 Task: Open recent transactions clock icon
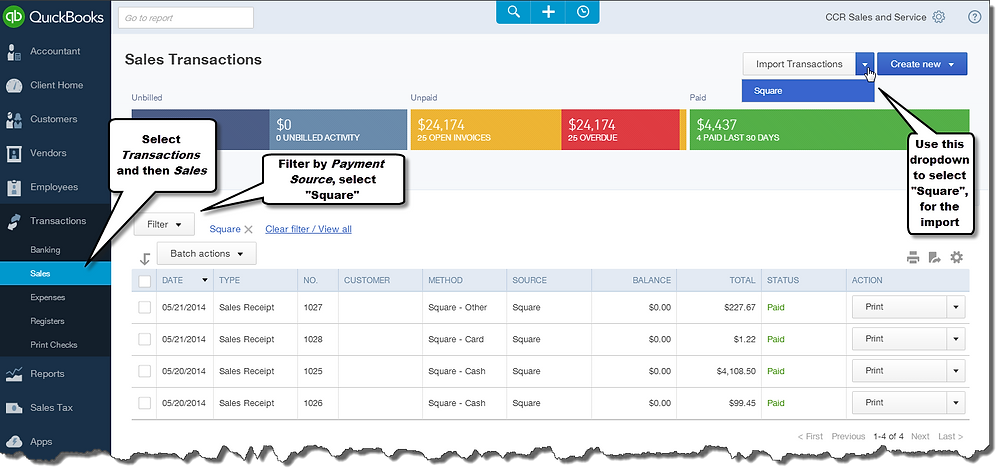[582, 12]
